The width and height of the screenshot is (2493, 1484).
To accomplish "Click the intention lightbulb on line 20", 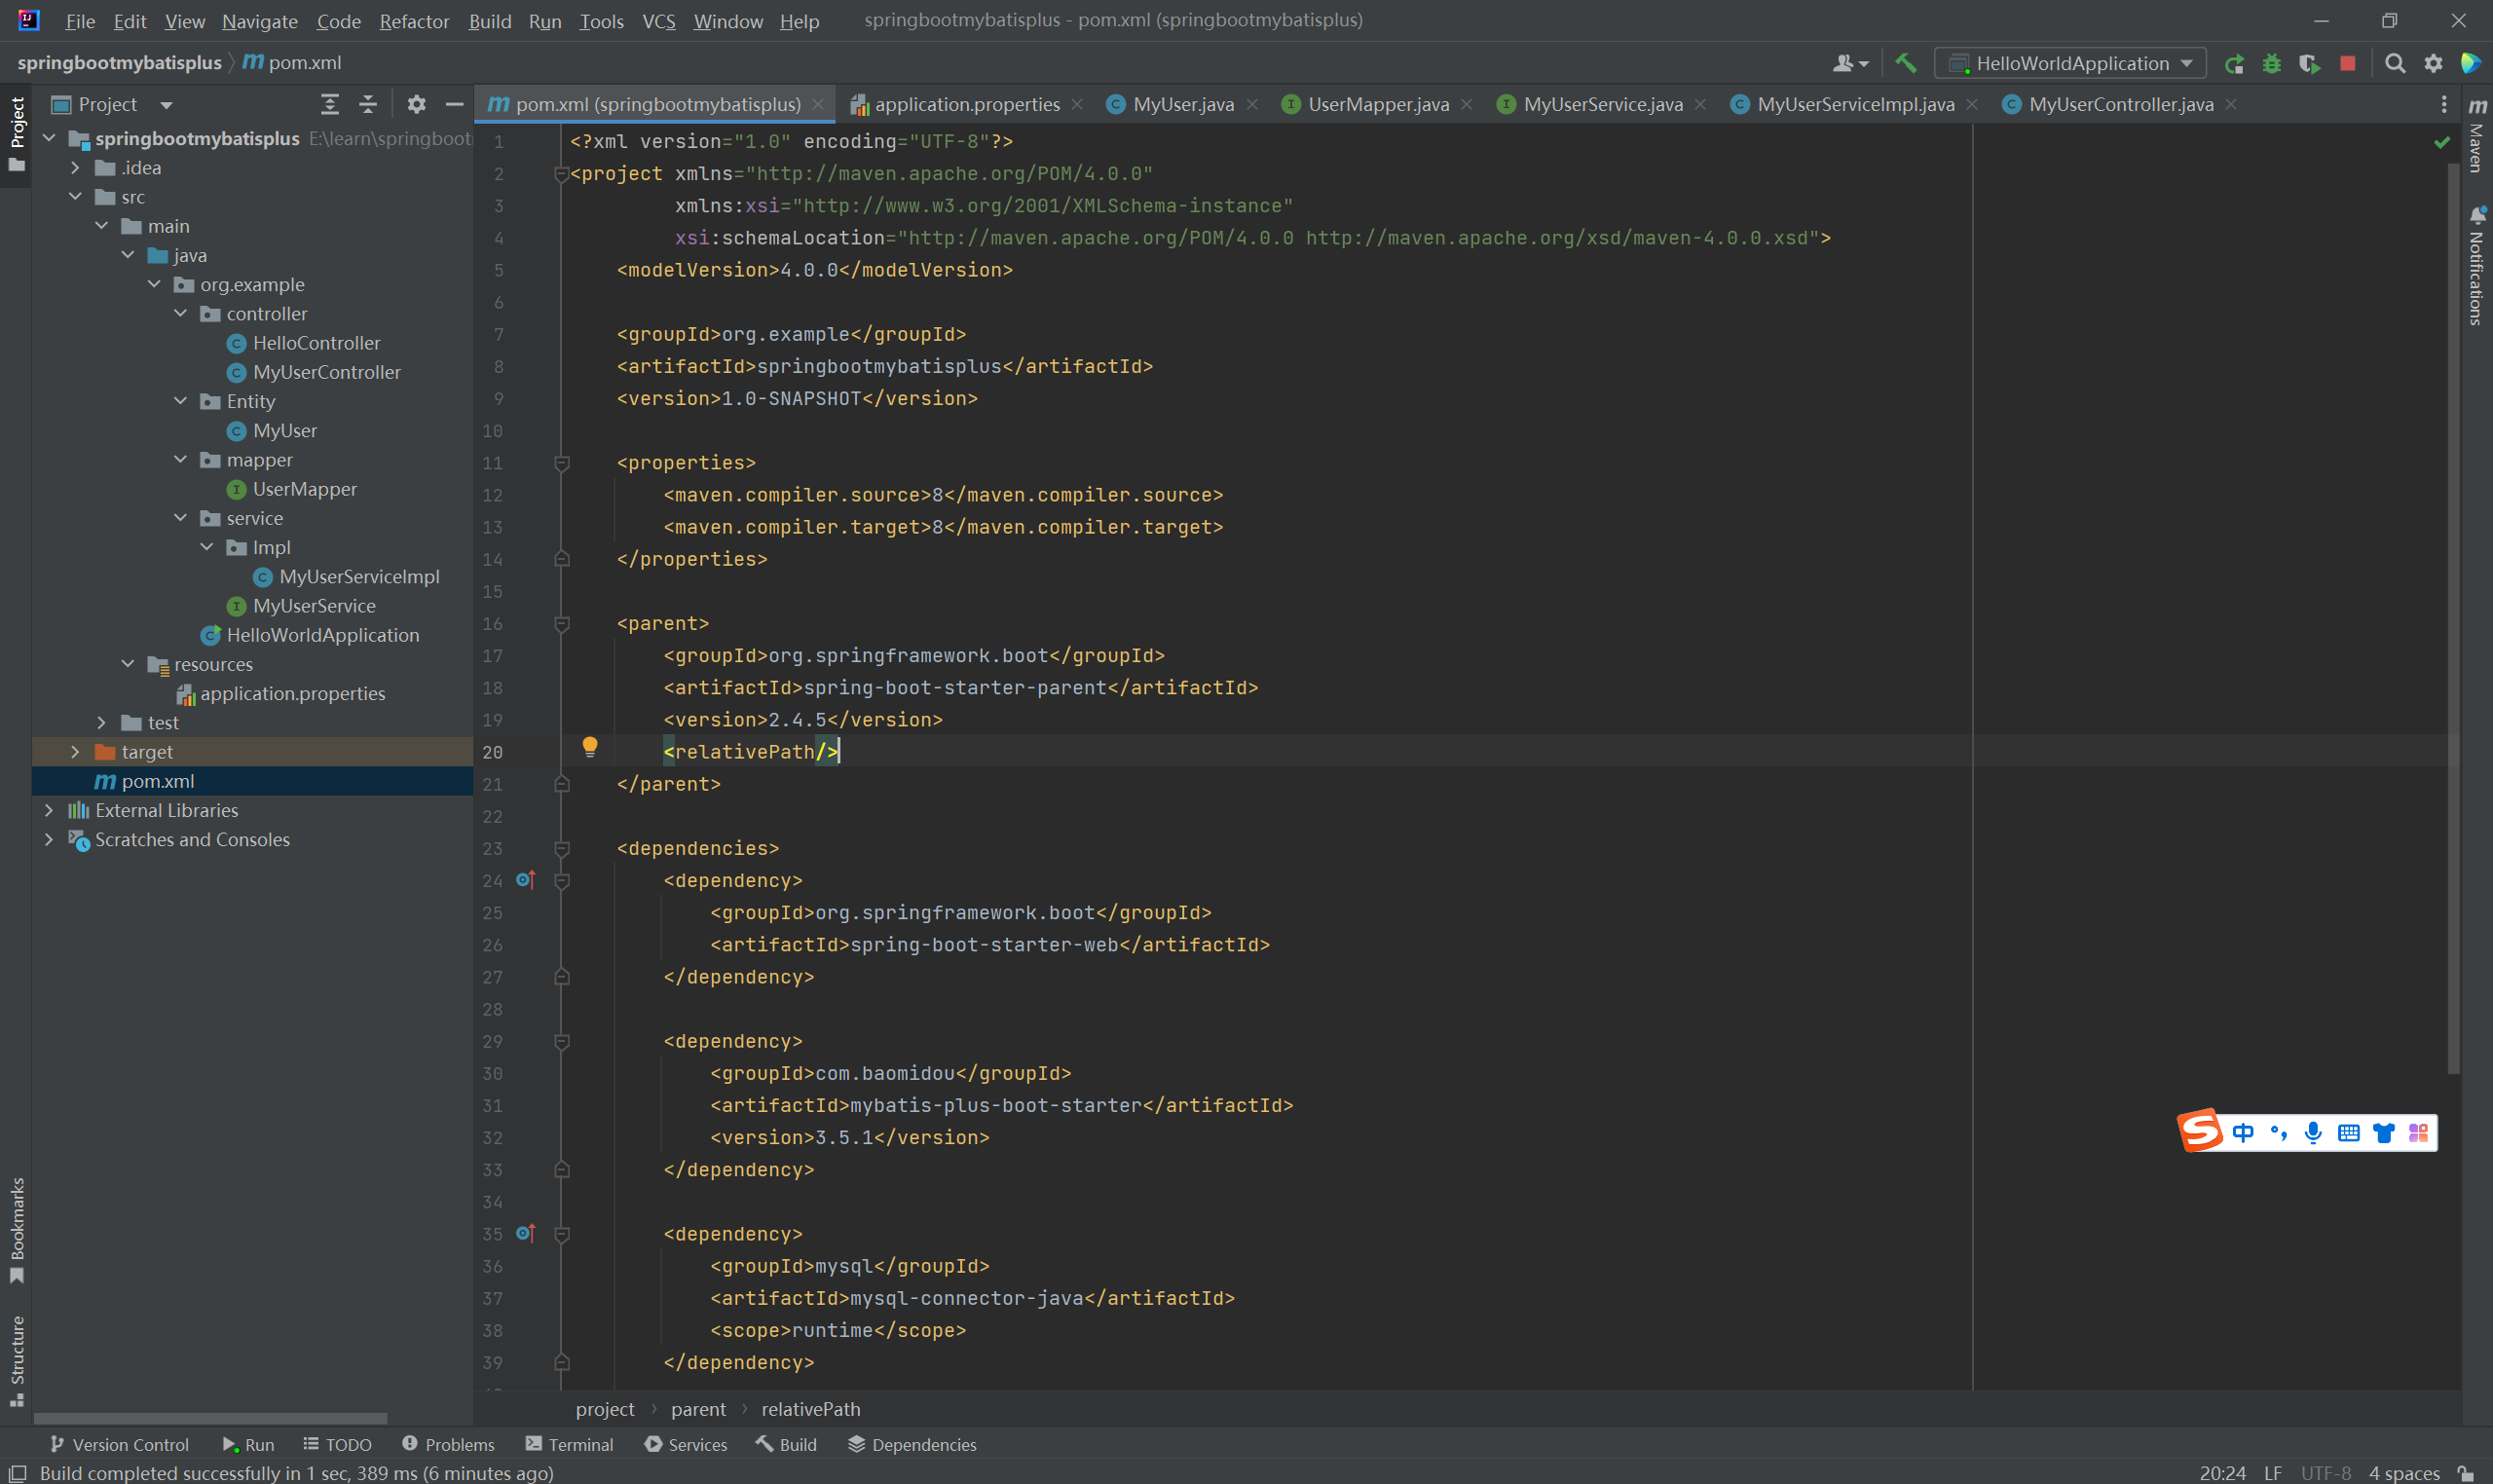I will point(590,746).
